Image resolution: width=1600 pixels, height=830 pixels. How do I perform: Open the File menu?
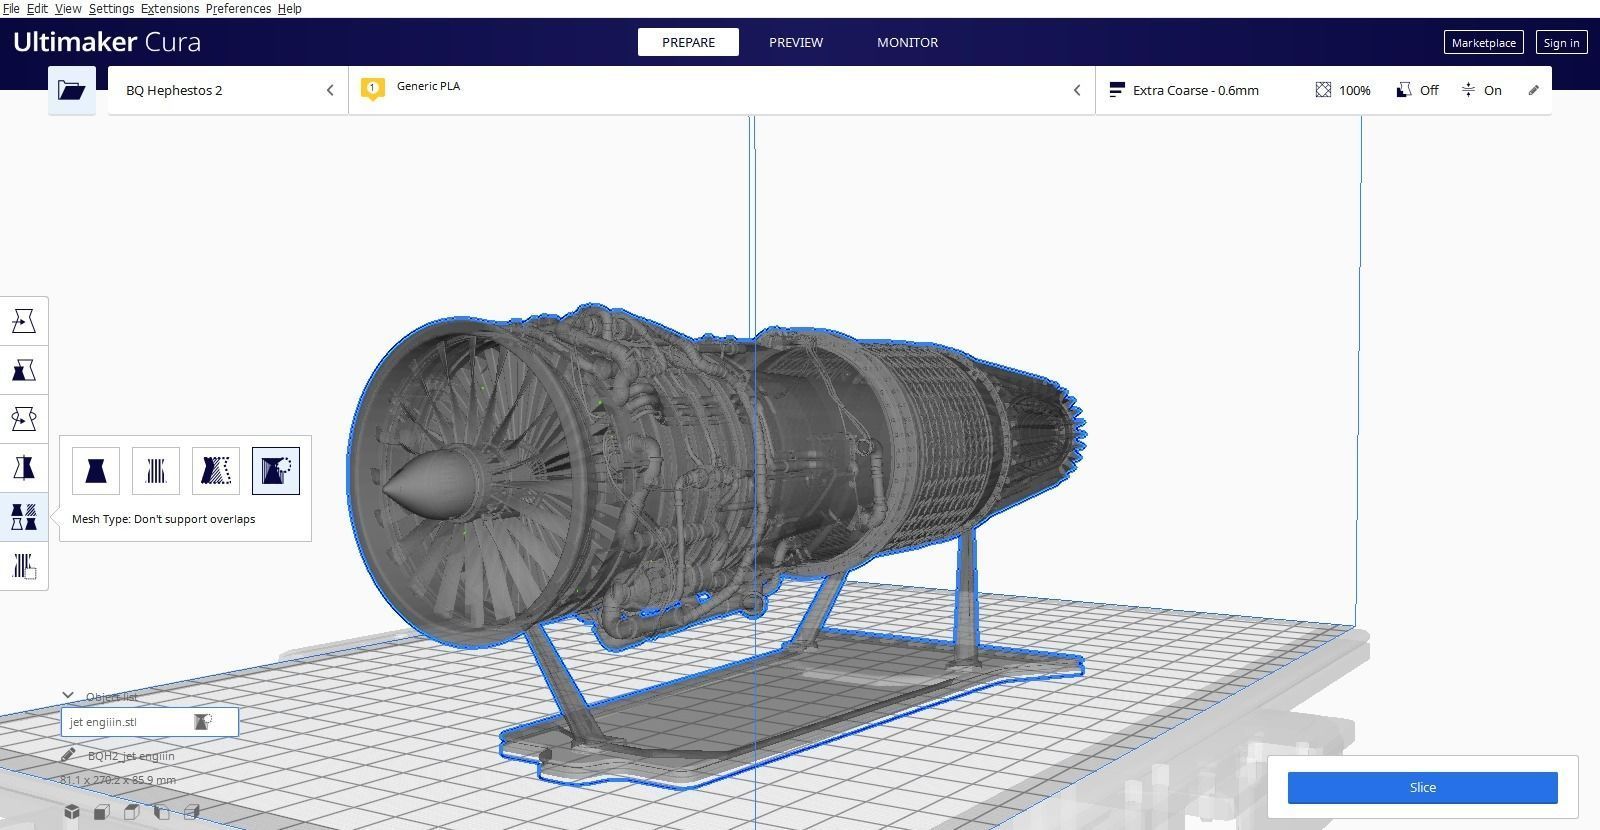[11, 8]
